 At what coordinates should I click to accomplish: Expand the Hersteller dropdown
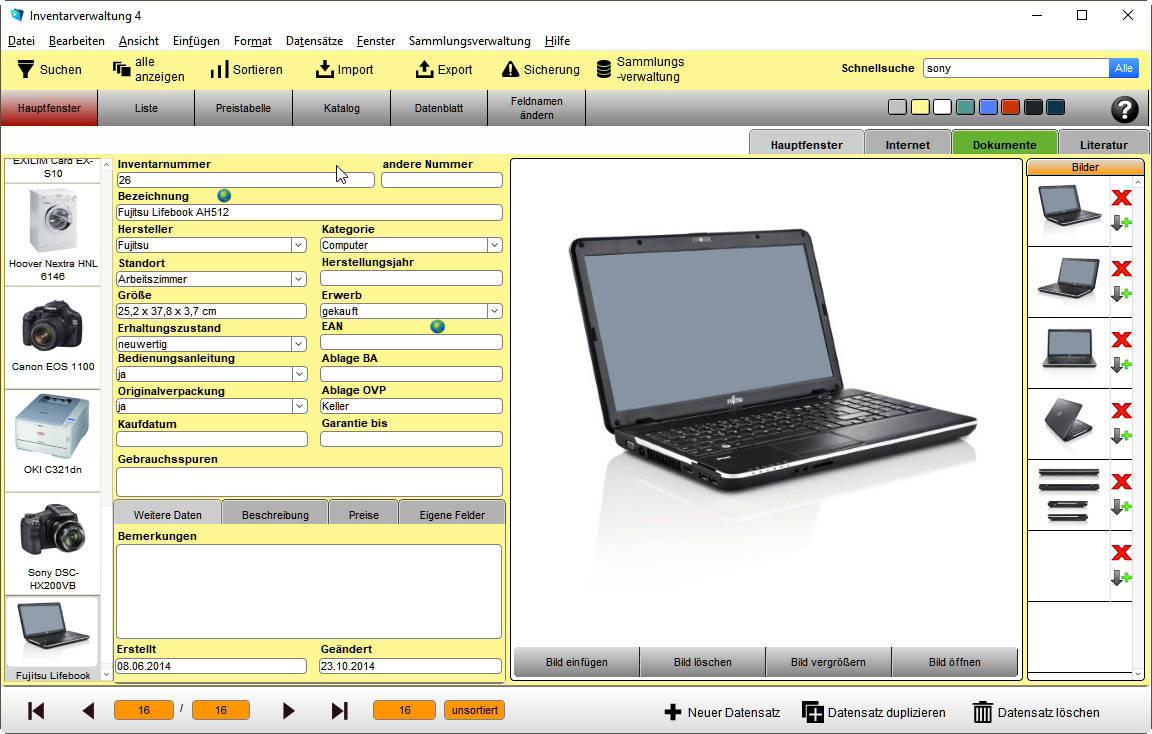(x=298, y=245)
